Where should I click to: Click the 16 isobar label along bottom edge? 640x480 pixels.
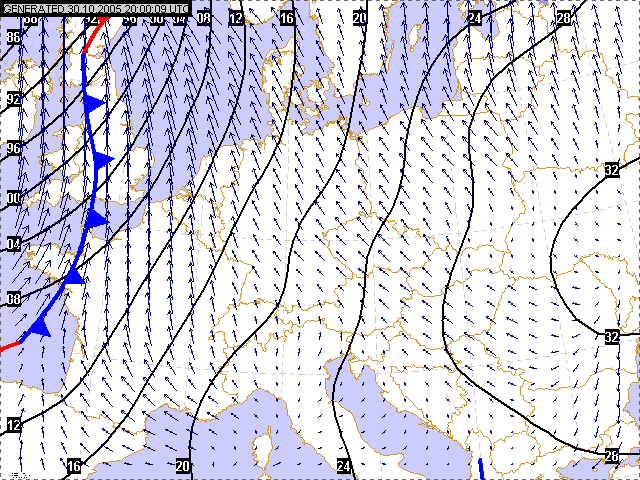[x=73, y=466]
